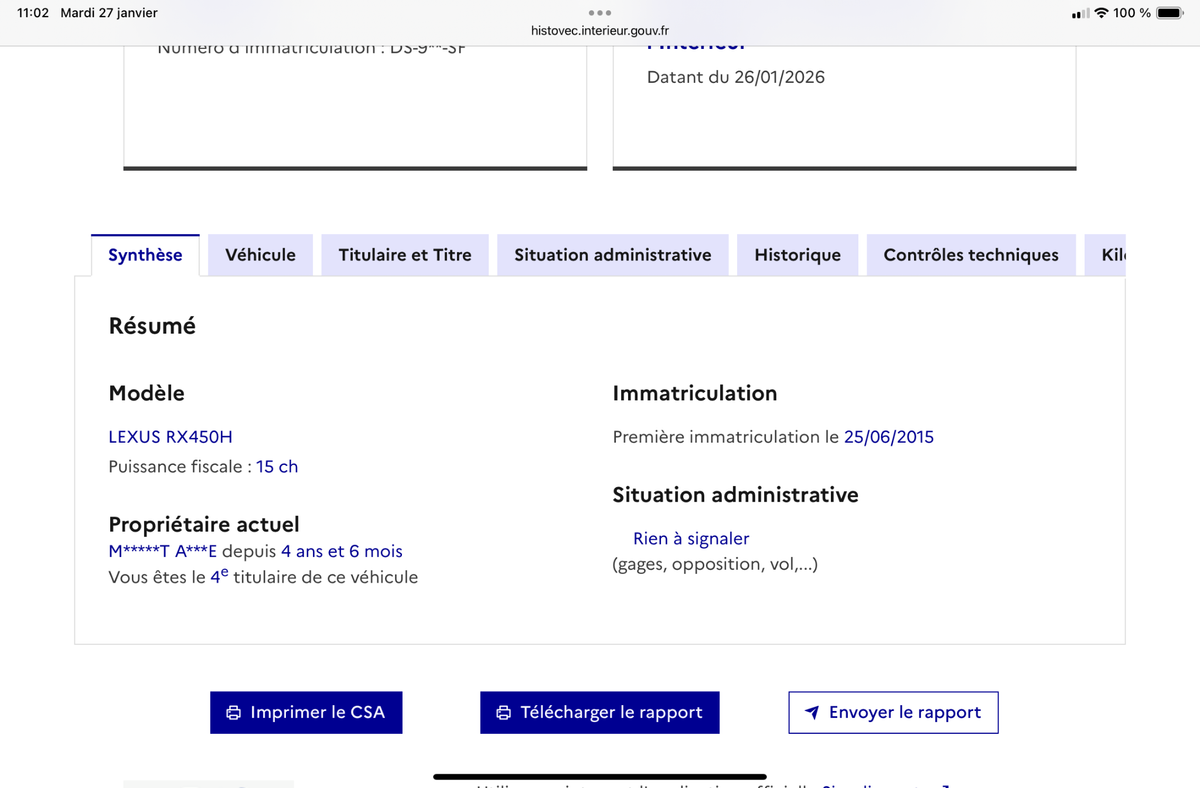Viewport: 1200px width, 788px height.
Task: Click the Mardi 27 janvier date
Action: pyautogui.click(x=109, y=13)
